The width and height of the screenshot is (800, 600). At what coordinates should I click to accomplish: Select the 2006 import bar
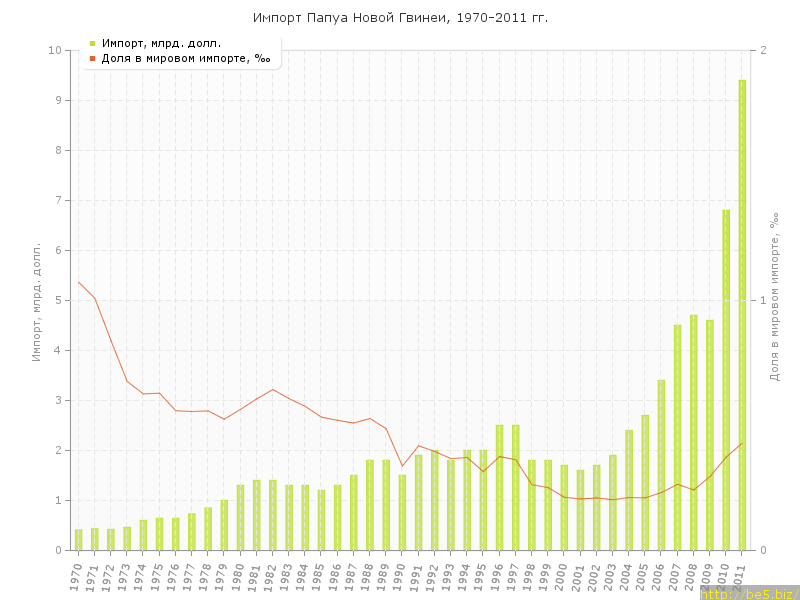[x=661, y=465]
